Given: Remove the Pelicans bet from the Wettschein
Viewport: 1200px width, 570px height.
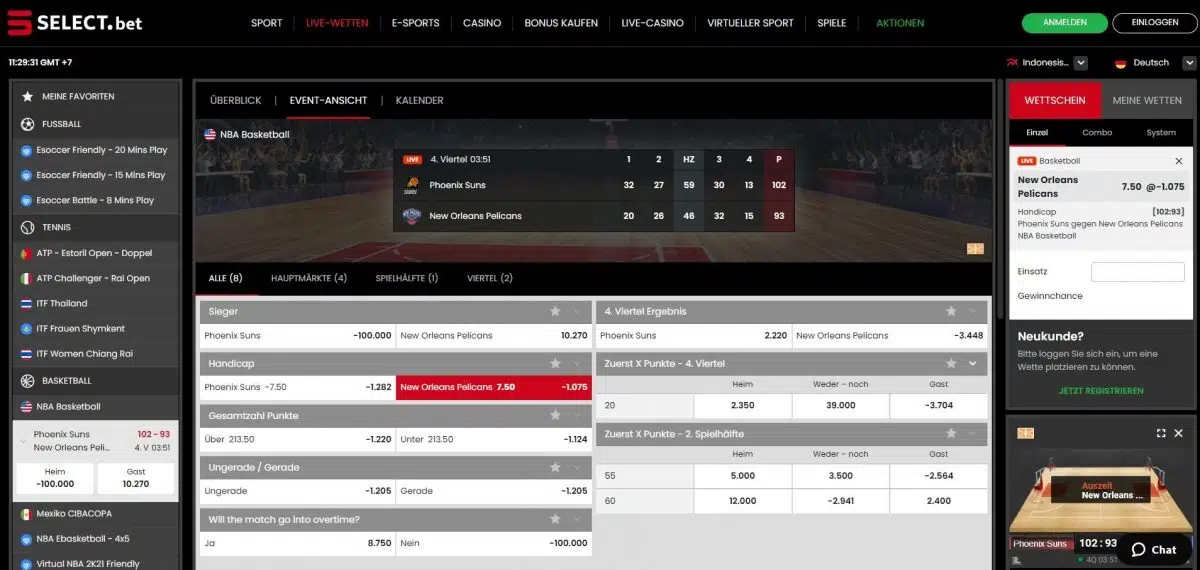Looking at the screenshot, I should click(1178, 160).
